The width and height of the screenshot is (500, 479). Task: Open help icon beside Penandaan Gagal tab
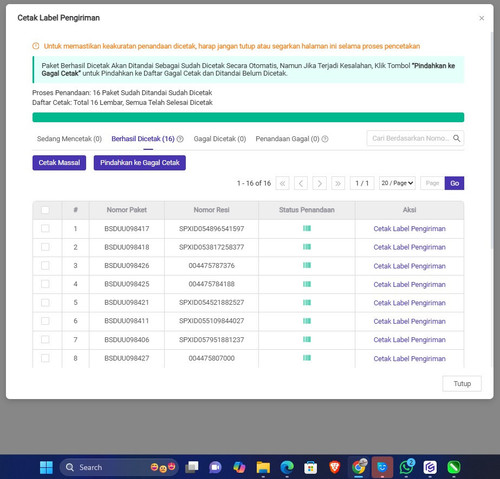(x=325, y=139)
